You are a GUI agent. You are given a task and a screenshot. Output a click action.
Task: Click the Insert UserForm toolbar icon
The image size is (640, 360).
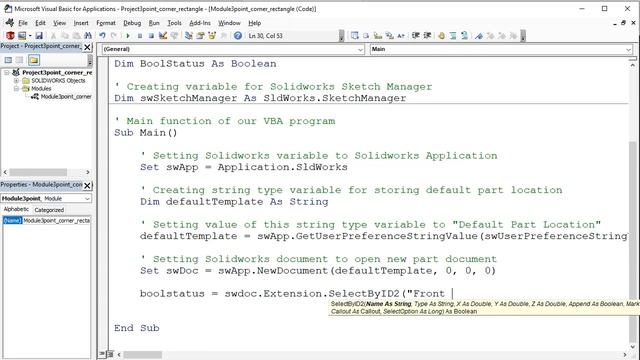coord(22,36)
